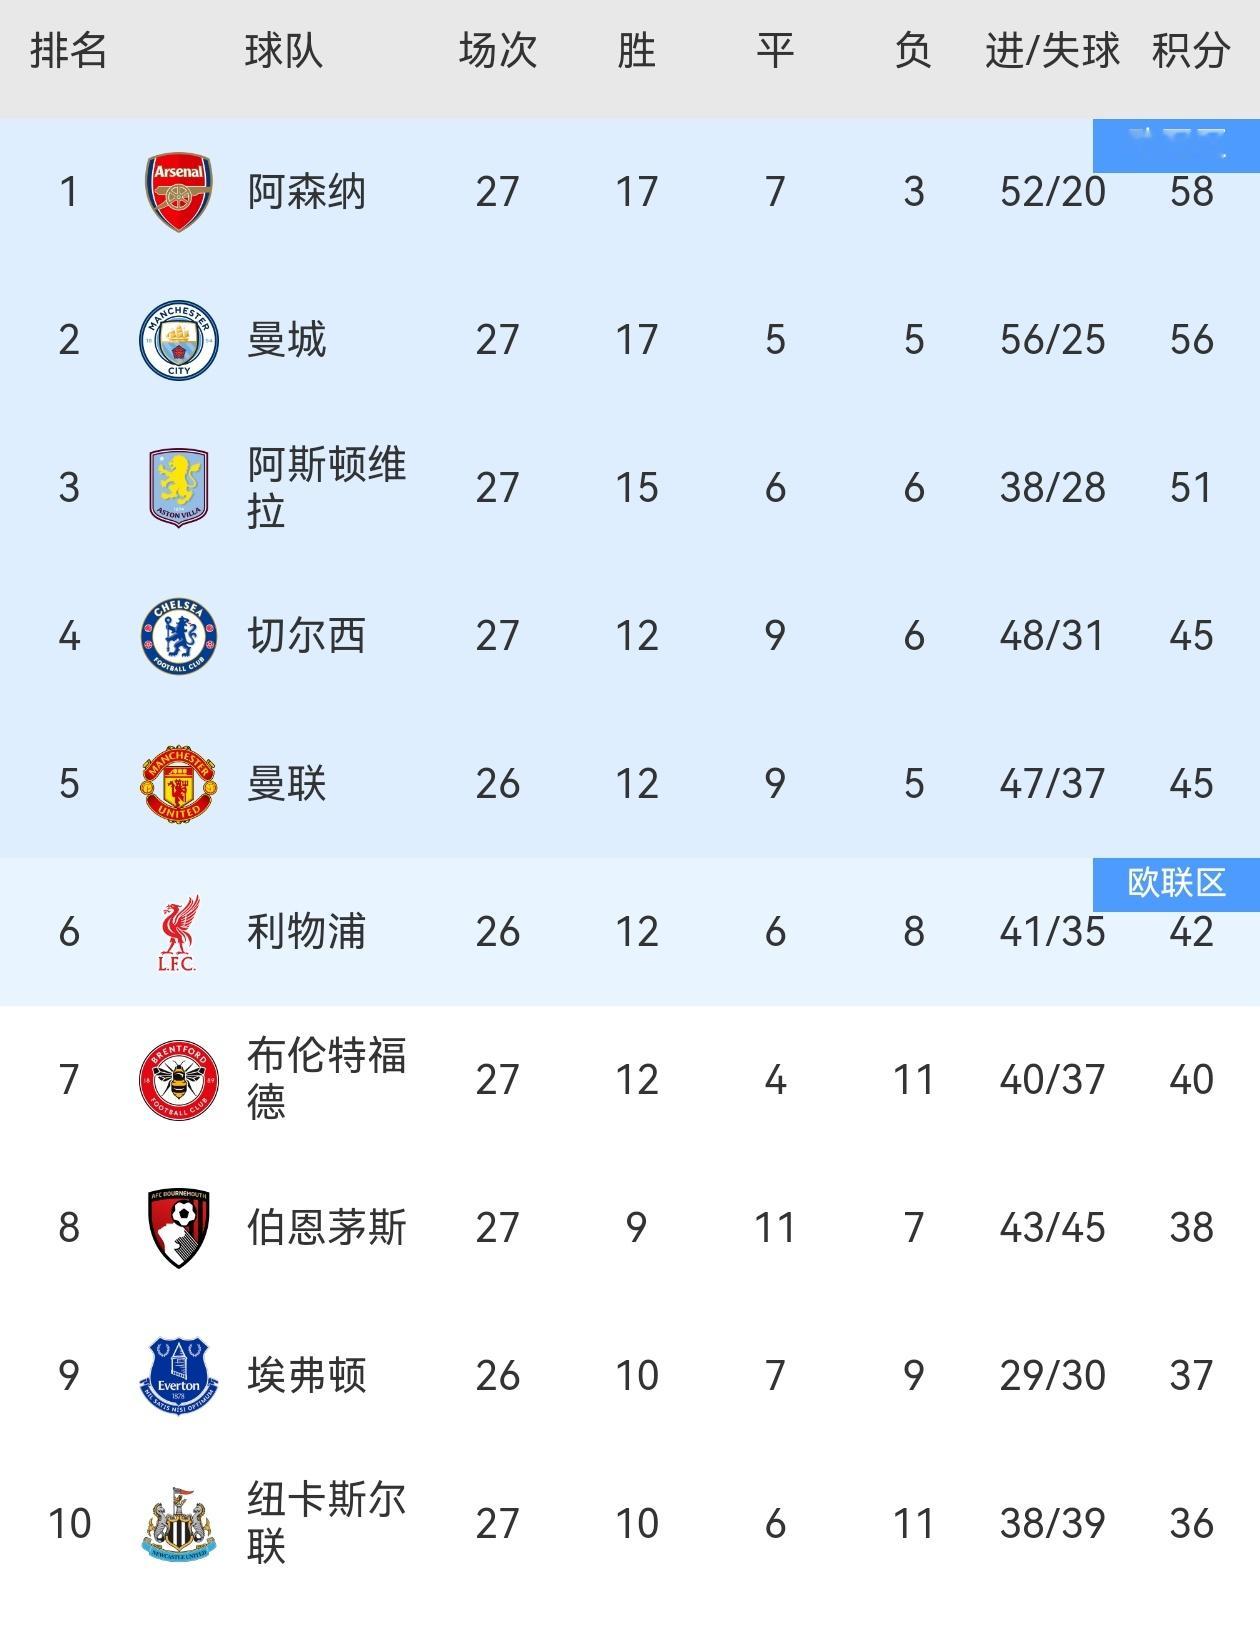Click the 场次 column header
Viewport: 1260px width, 1627px height.
(497, 51)
